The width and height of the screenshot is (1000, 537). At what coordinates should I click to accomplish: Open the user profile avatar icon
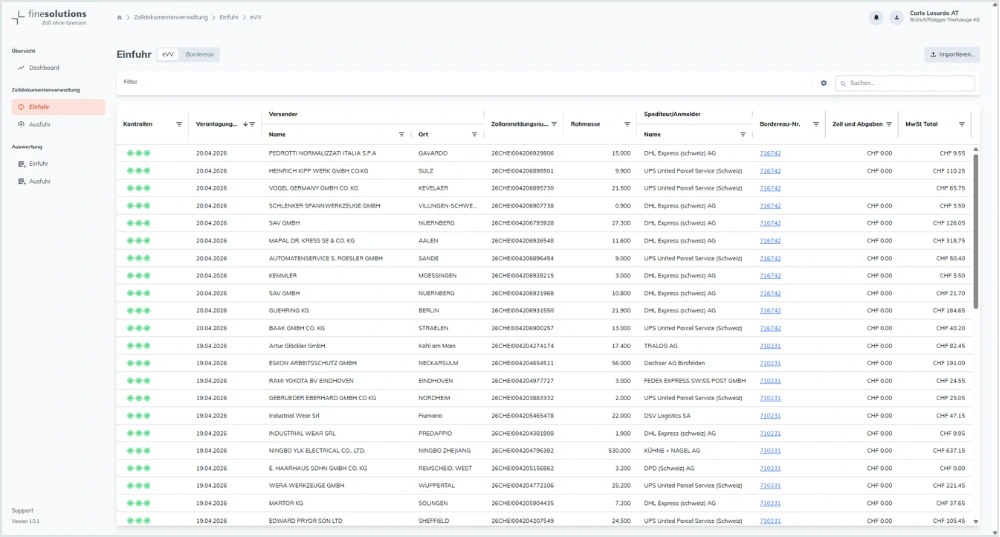(896, 18)
